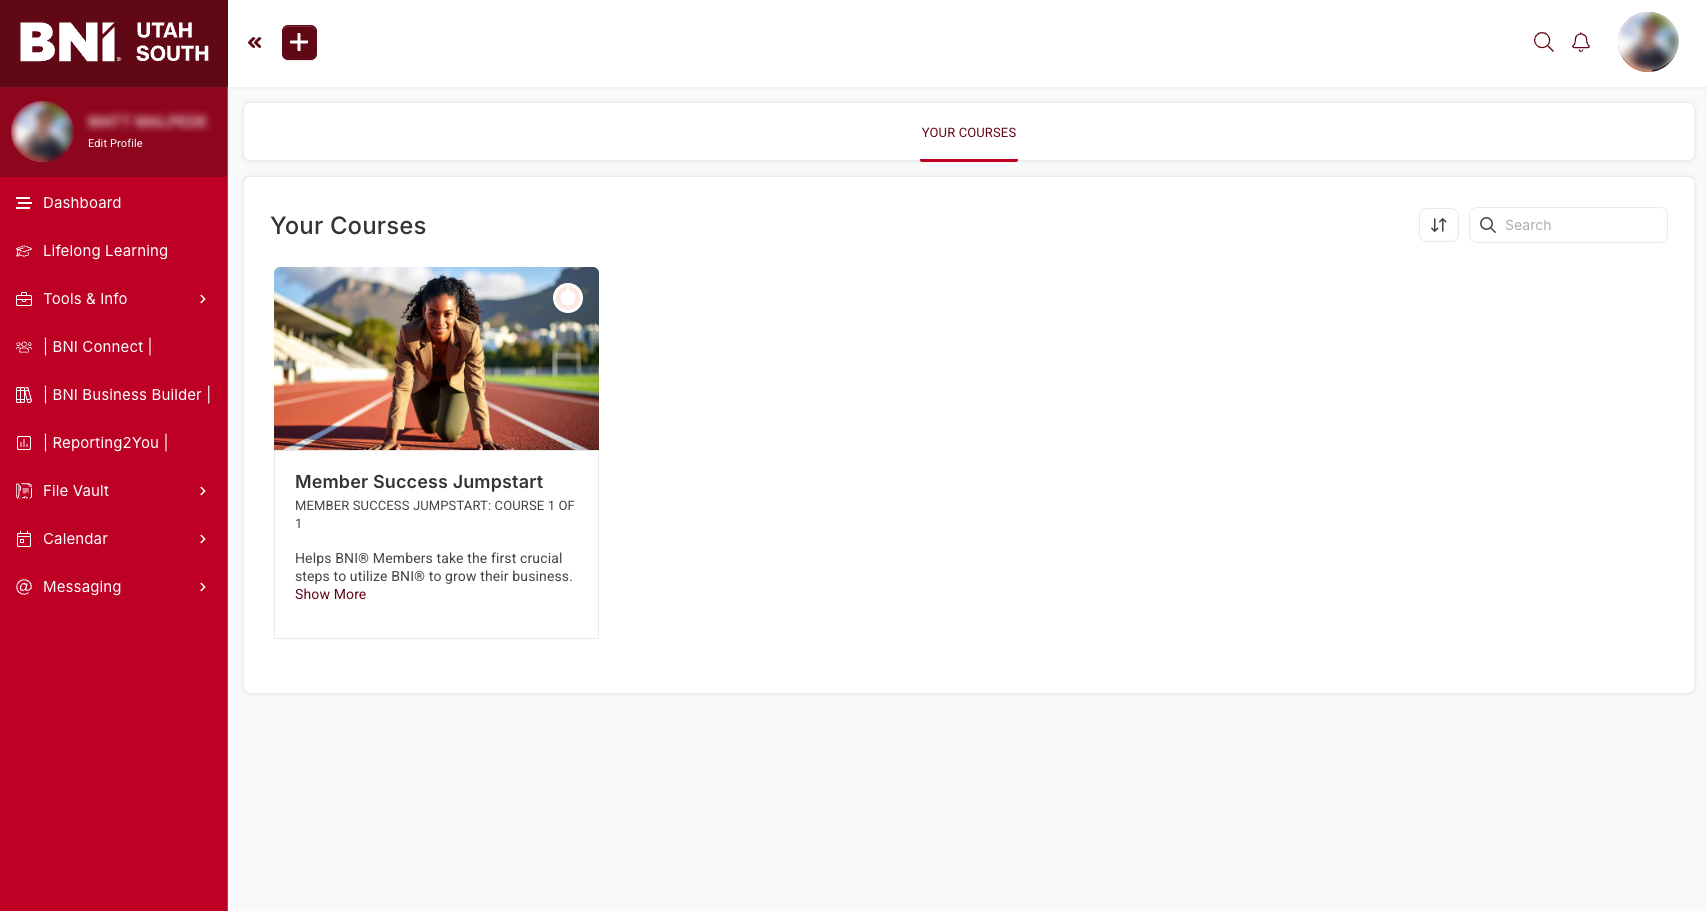Image resolution: width=1707 pixels, height=911 pixels.
Task: Click the File Vault document icon
Action: [24, 491]
